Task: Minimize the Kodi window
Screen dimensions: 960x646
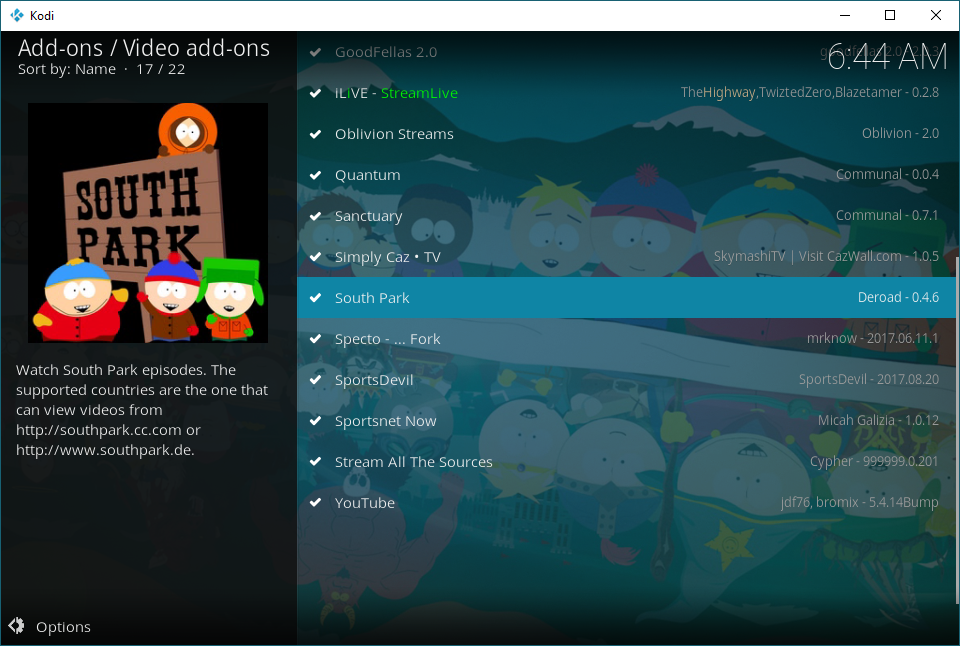Action: tap(845, 15)
